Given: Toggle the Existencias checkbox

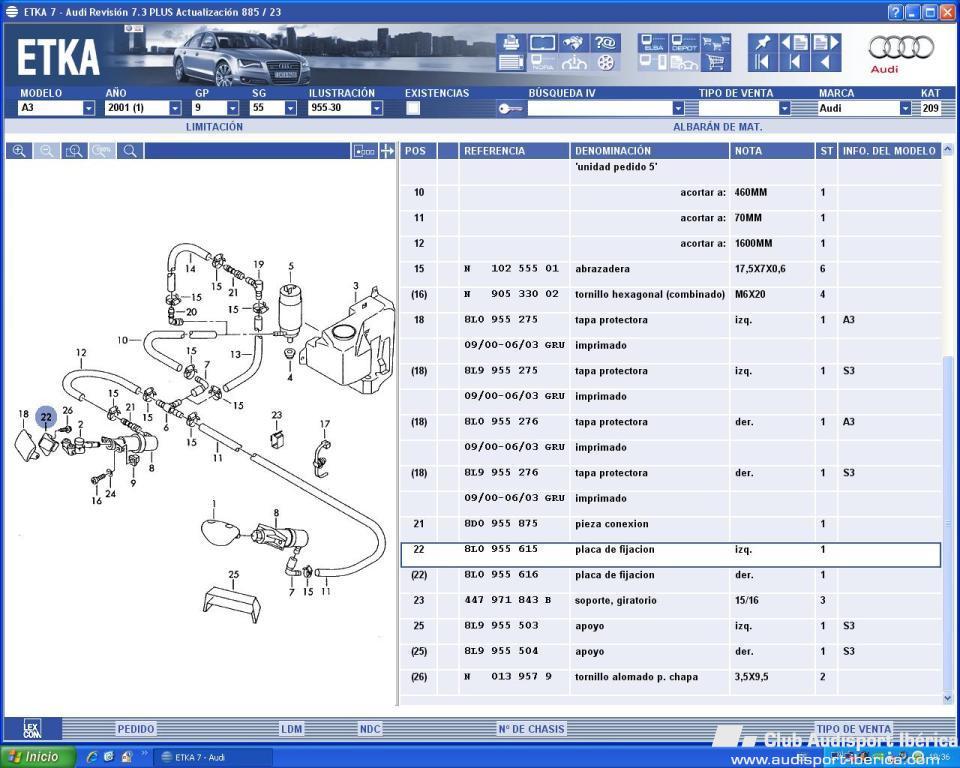Looking at the screenshot, I should (413, 108).
